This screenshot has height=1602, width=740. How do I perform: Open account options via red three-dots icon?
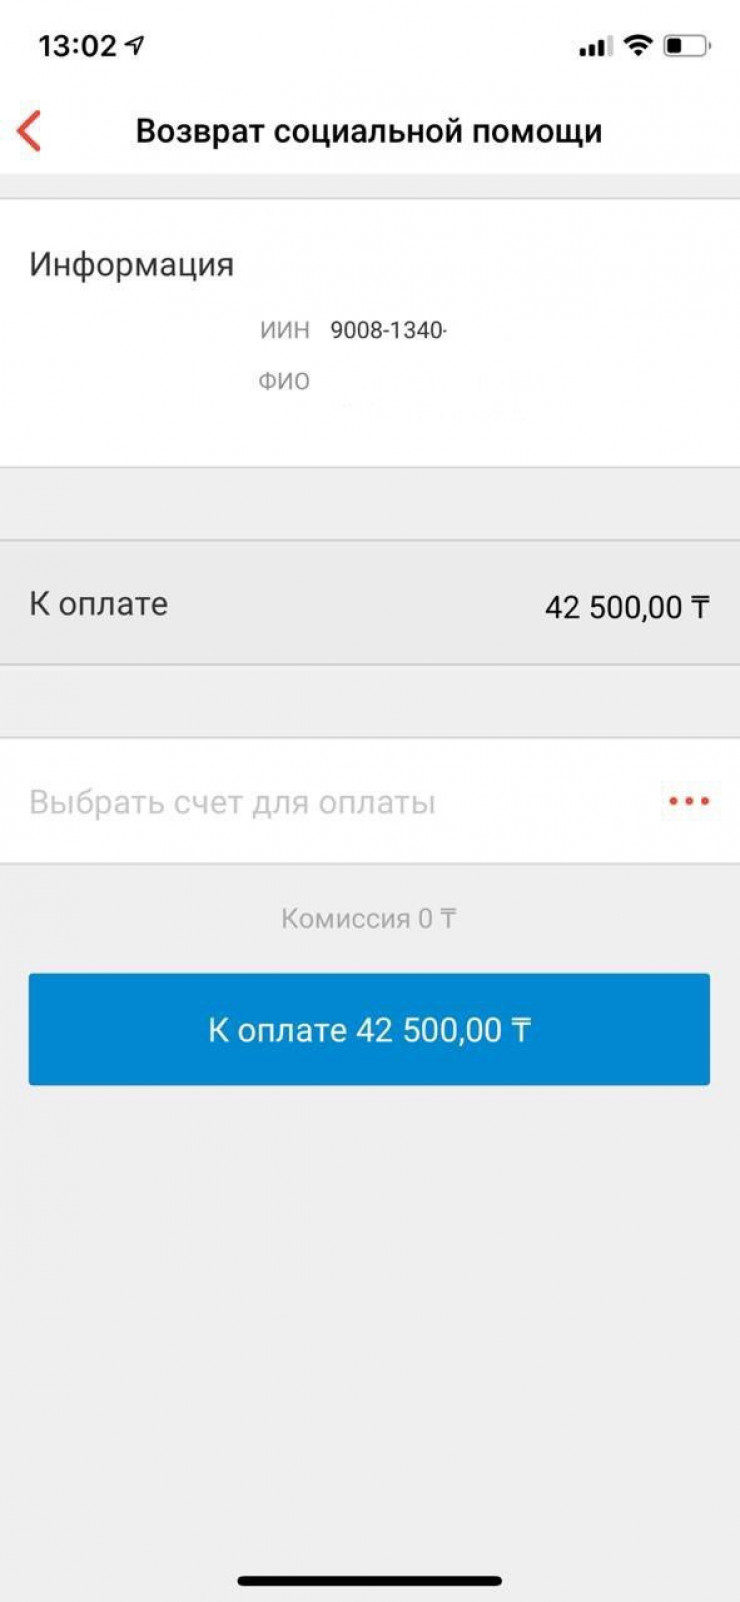click(689, 801)
